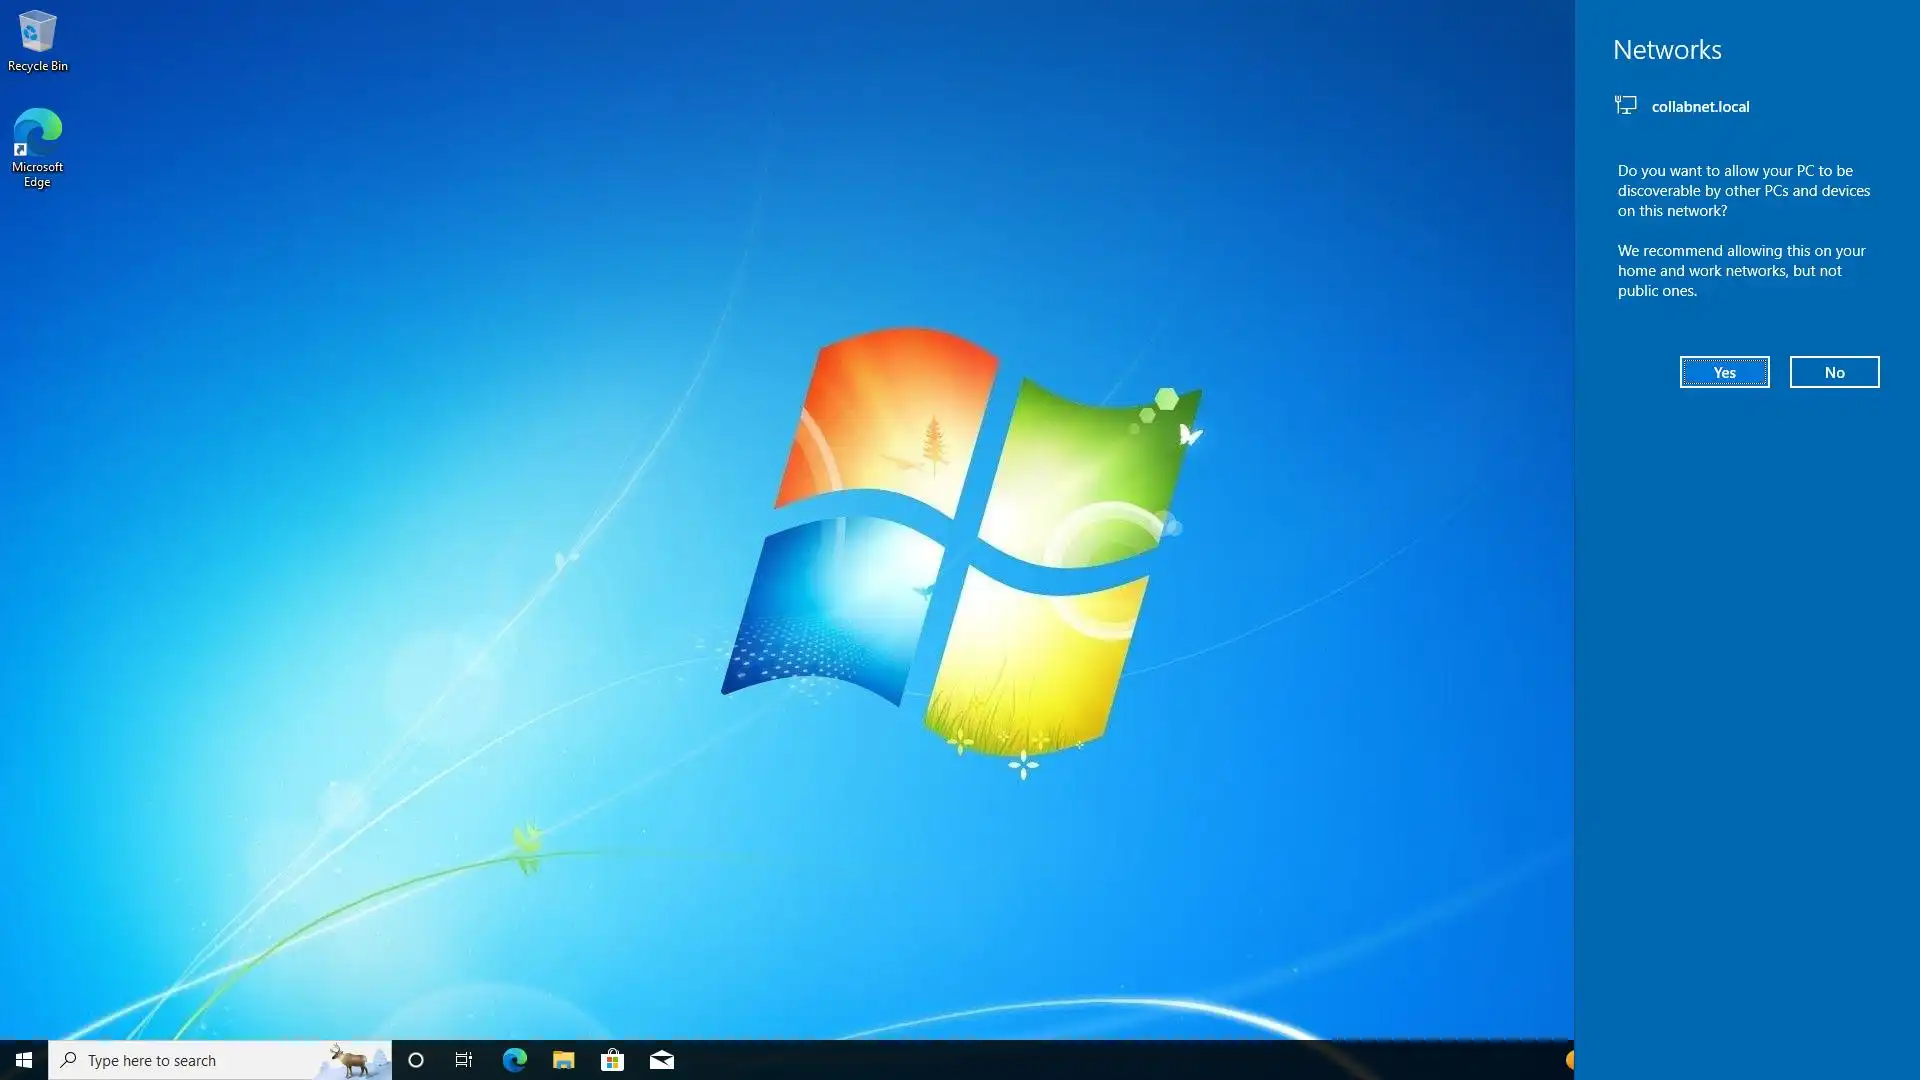The image size is (1920, 1080).
Task: Click the reindeer search highlight image
Action: coord(352,1060)
